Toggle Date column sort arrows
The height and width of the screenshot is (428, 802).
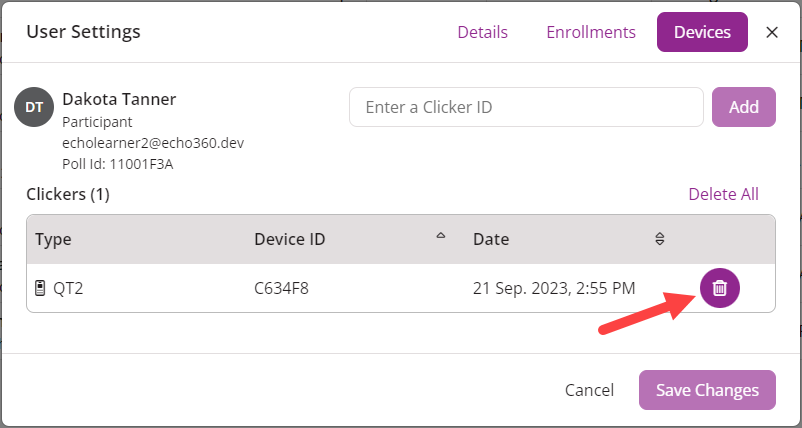pos(659,239)
